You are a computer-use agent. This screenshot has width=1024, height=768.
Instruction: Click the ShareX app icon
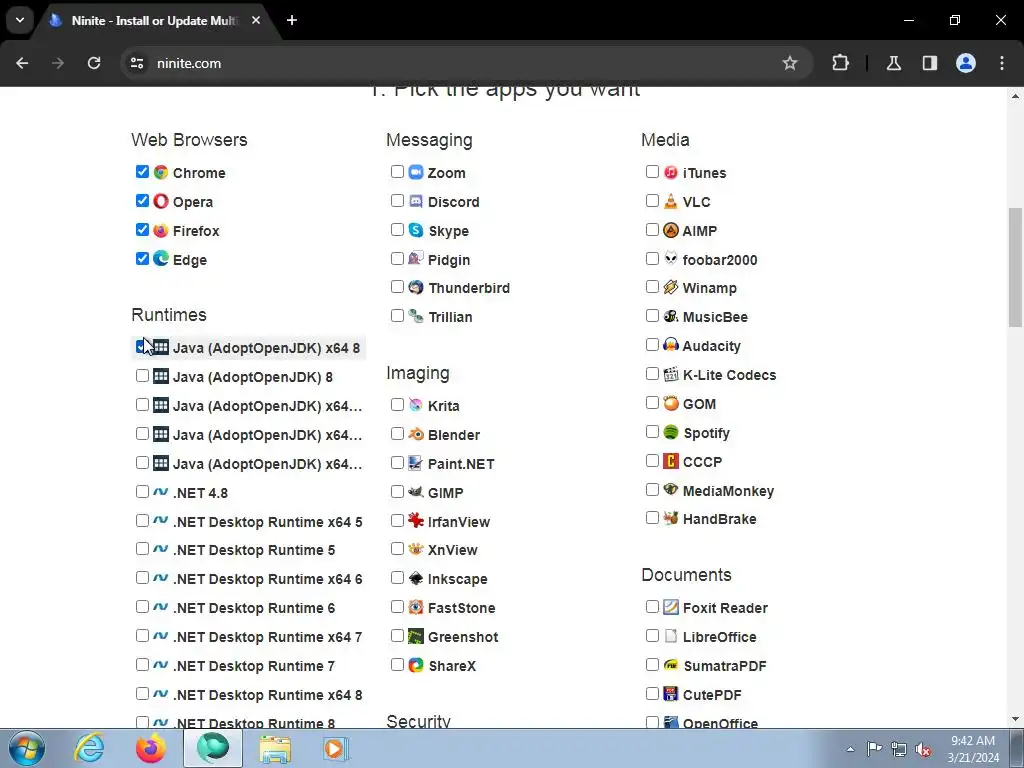416,665
